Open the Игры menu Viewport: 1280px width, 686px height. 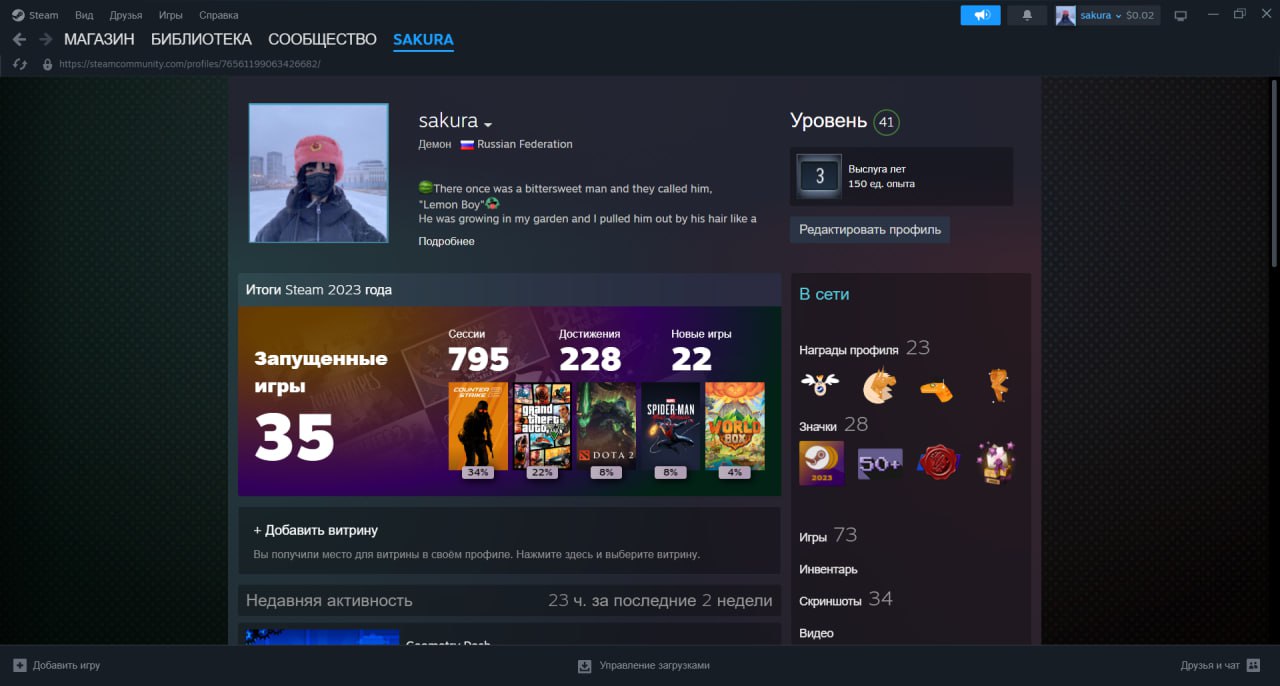(170, 15)
